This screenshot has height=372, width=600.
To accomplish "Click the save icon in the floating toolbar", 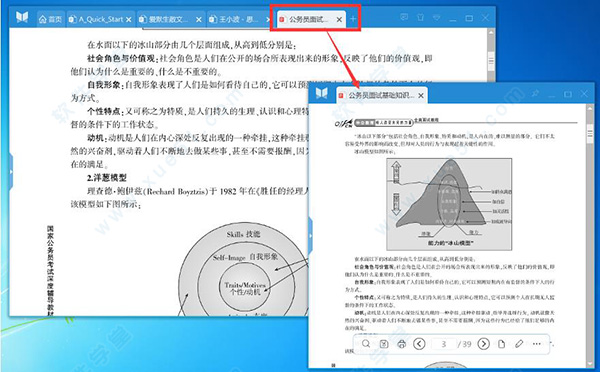I will pos(384,344).
